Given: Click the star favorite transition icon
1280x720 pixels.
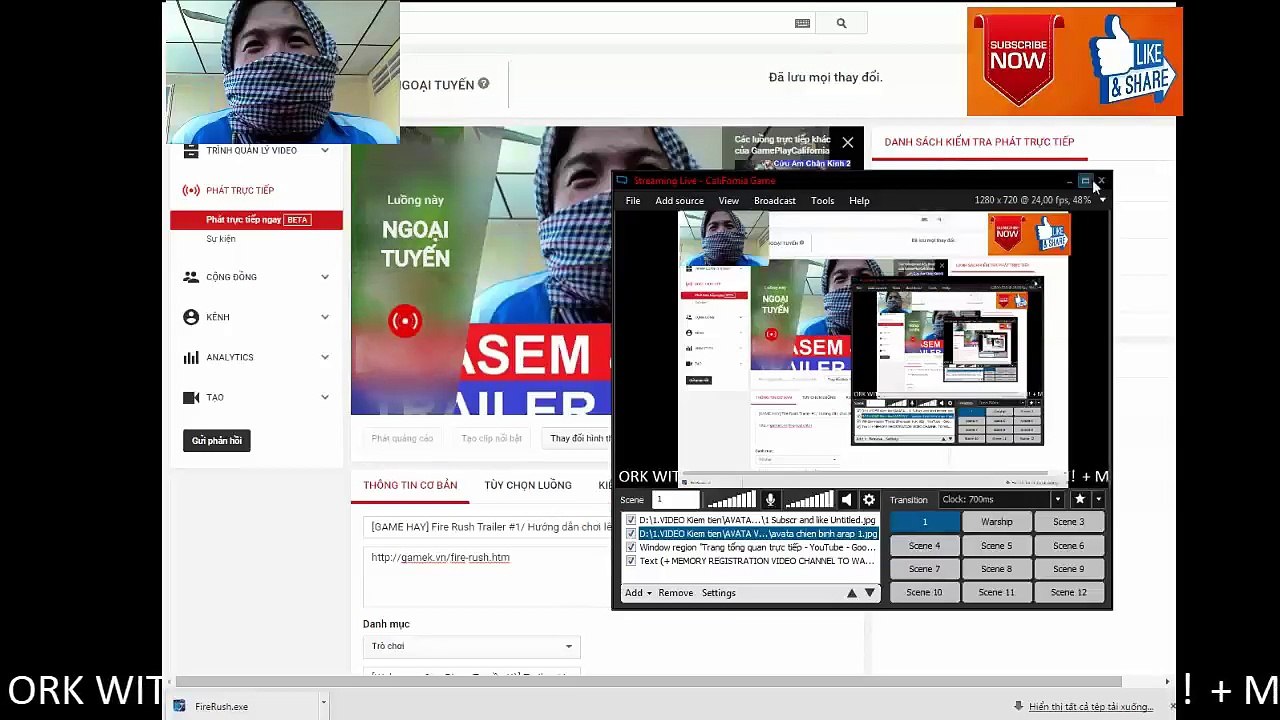Looking at the screenshot, I should tap(1079, 499).
